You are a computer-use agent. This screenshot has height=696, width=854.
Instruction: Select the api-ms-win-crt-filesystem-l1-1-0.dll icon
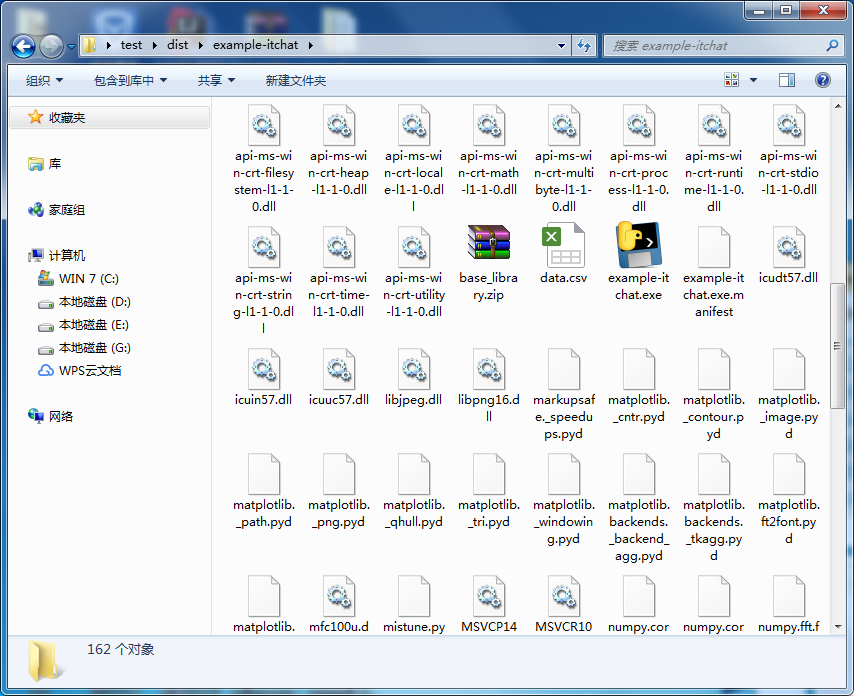pos(264,125)
